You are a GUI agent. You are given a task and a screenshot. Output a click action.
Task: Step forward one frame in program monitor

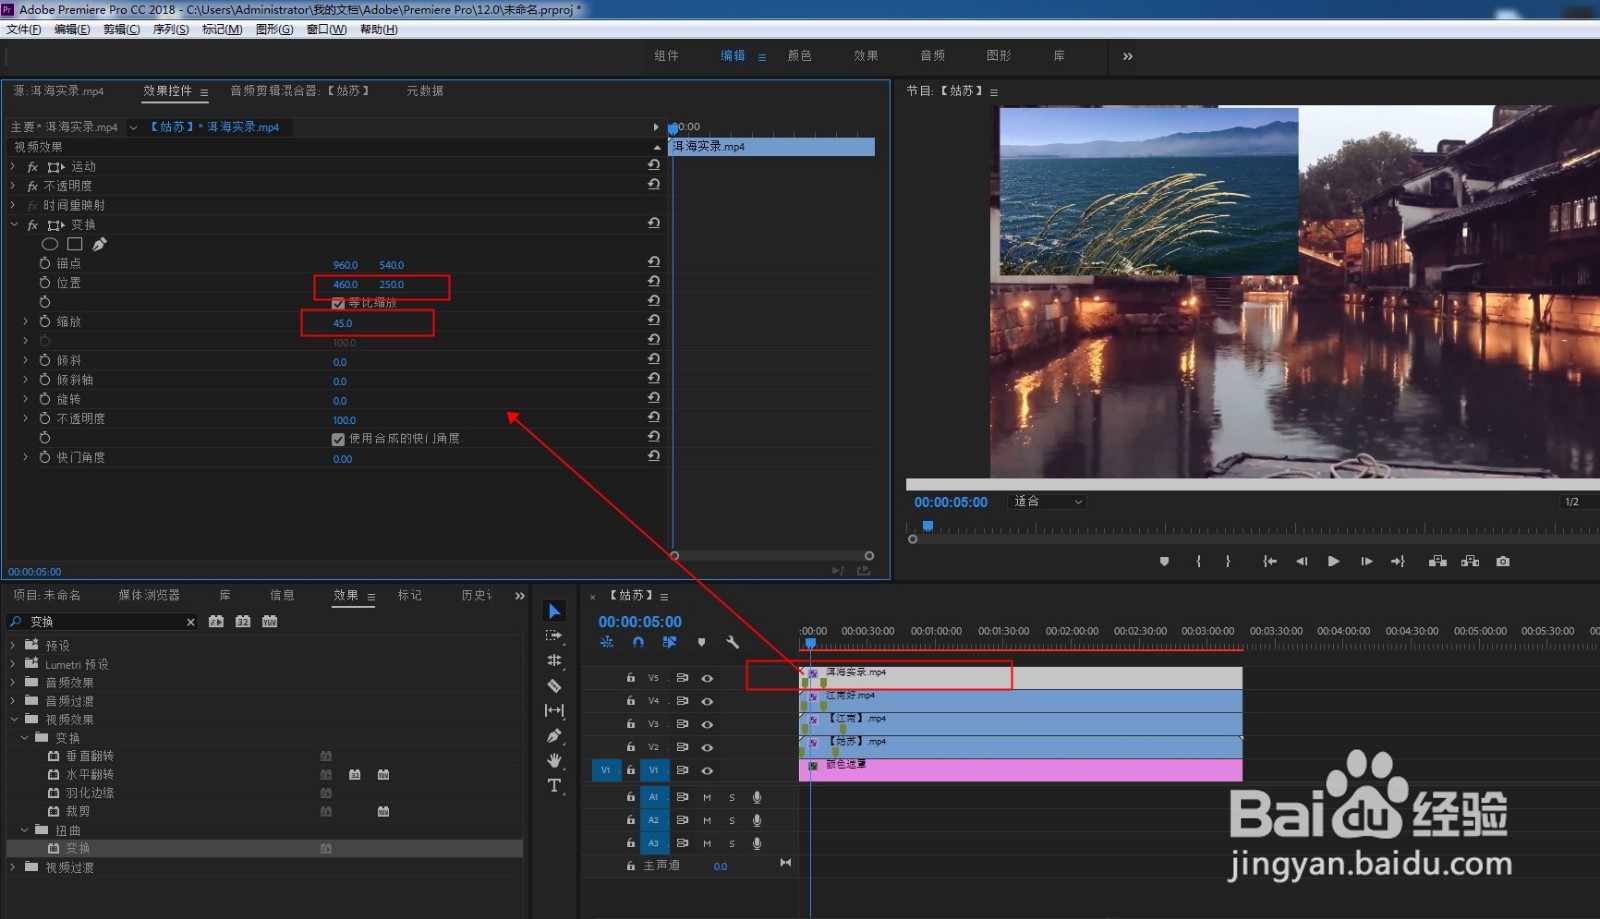(1366, 561)
